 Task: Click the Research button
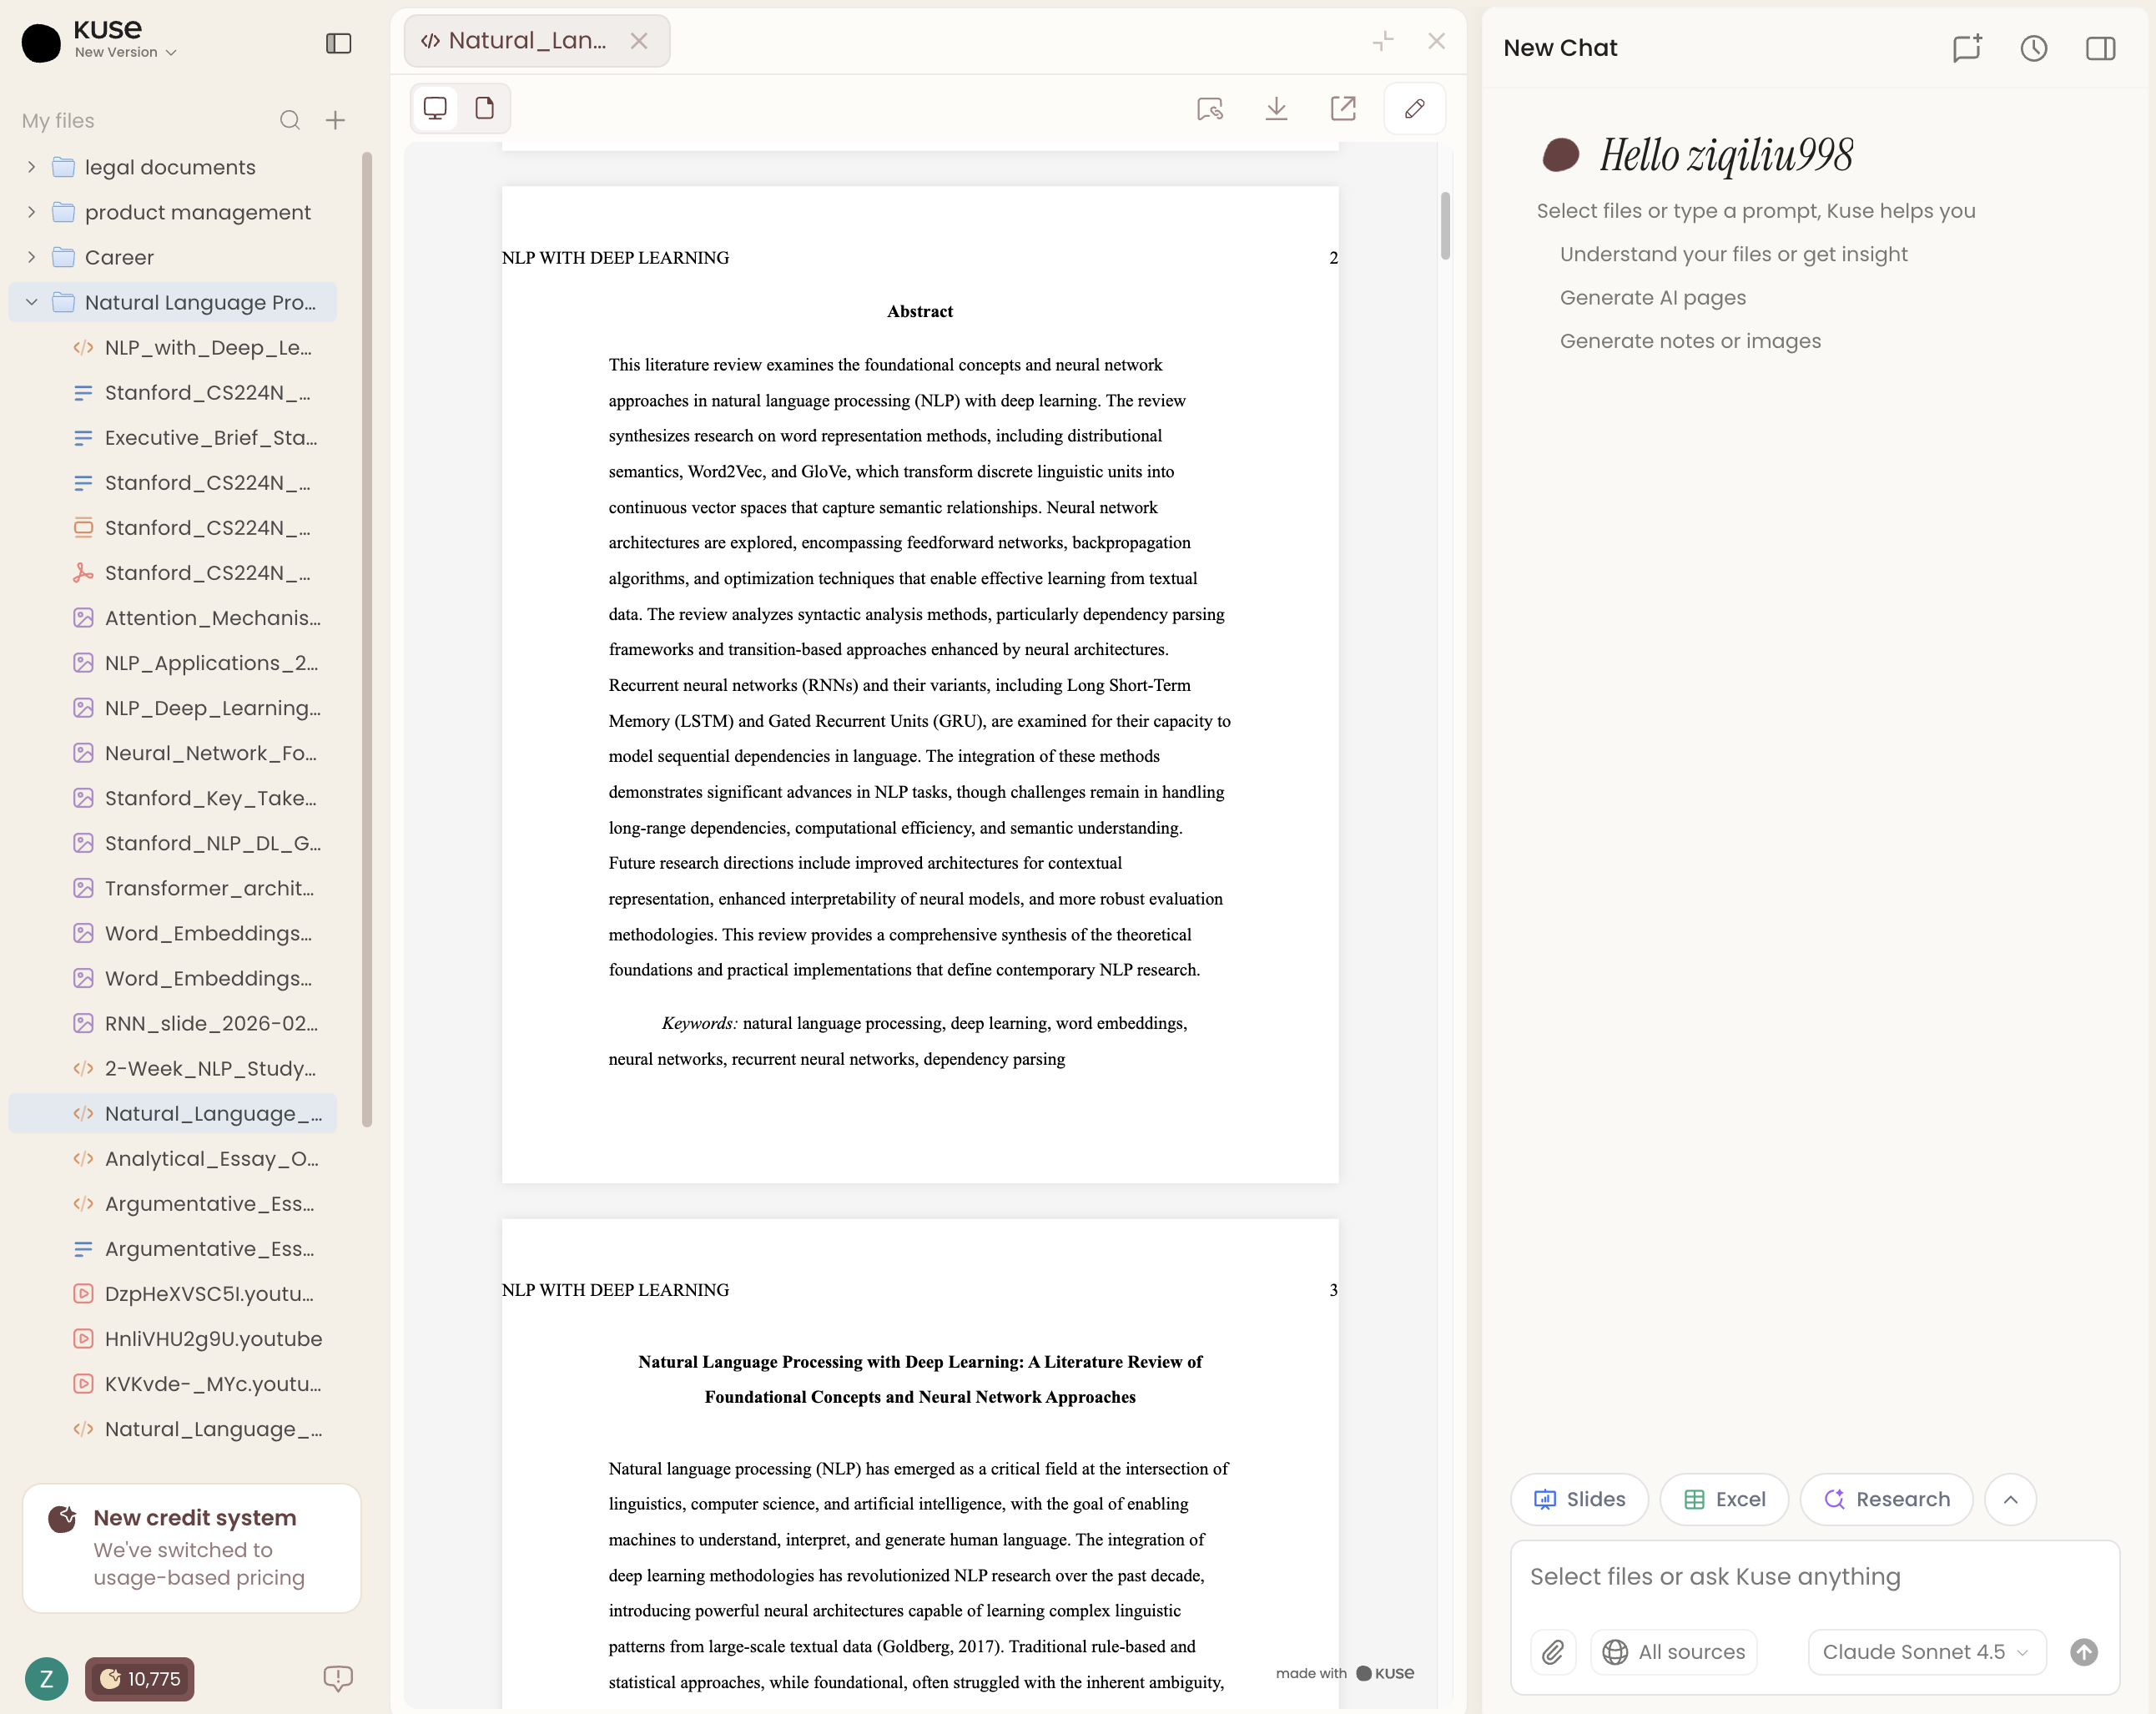1886,1498
